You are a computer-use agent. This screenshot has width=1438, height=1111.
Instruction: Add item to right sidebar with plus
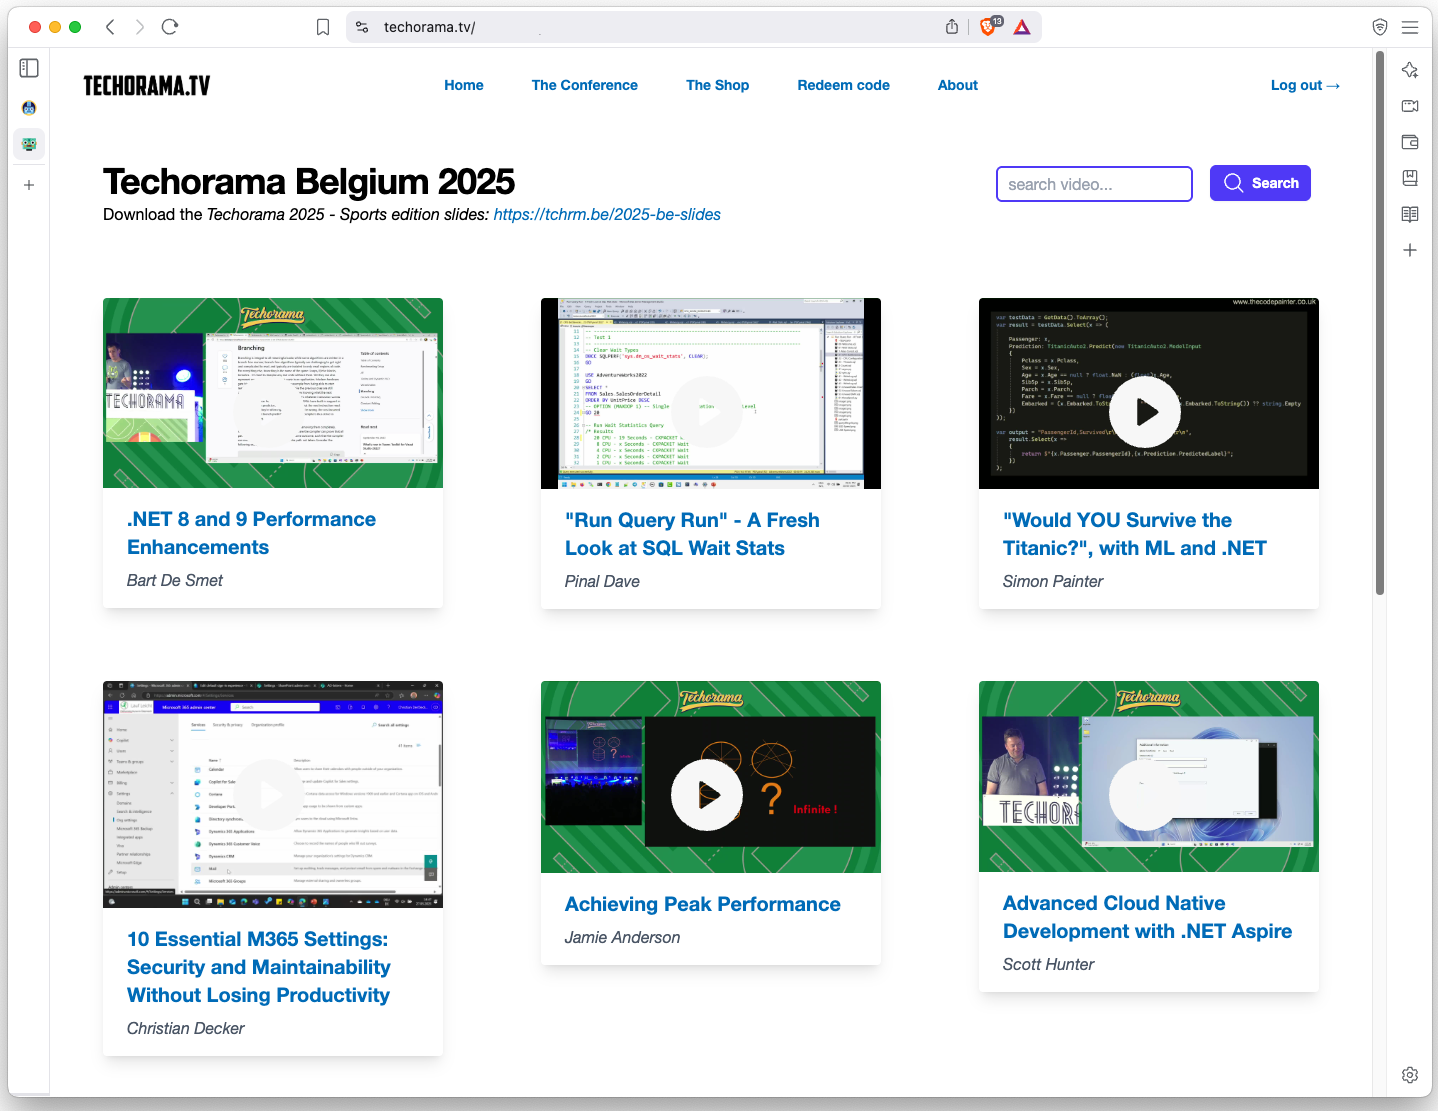pos(1410,250)
